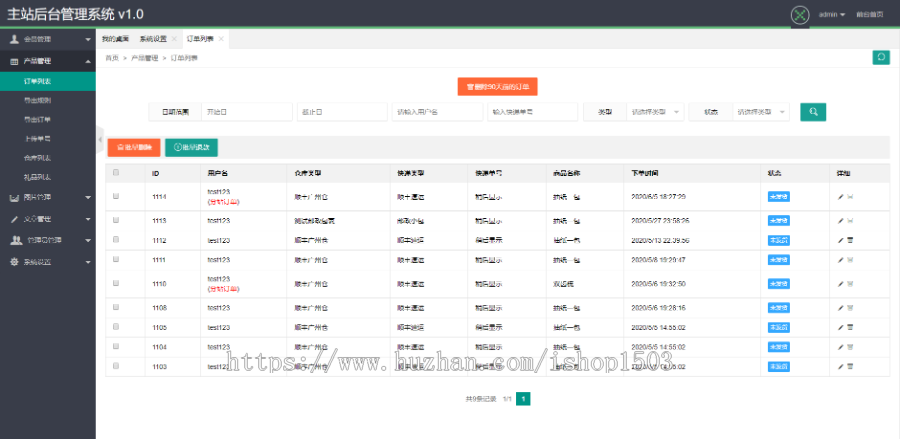Image resolution: width=900 pixels, height=439 pixels.
Task: Expand the 文章管理 sidebar menu
Action: 48,219
